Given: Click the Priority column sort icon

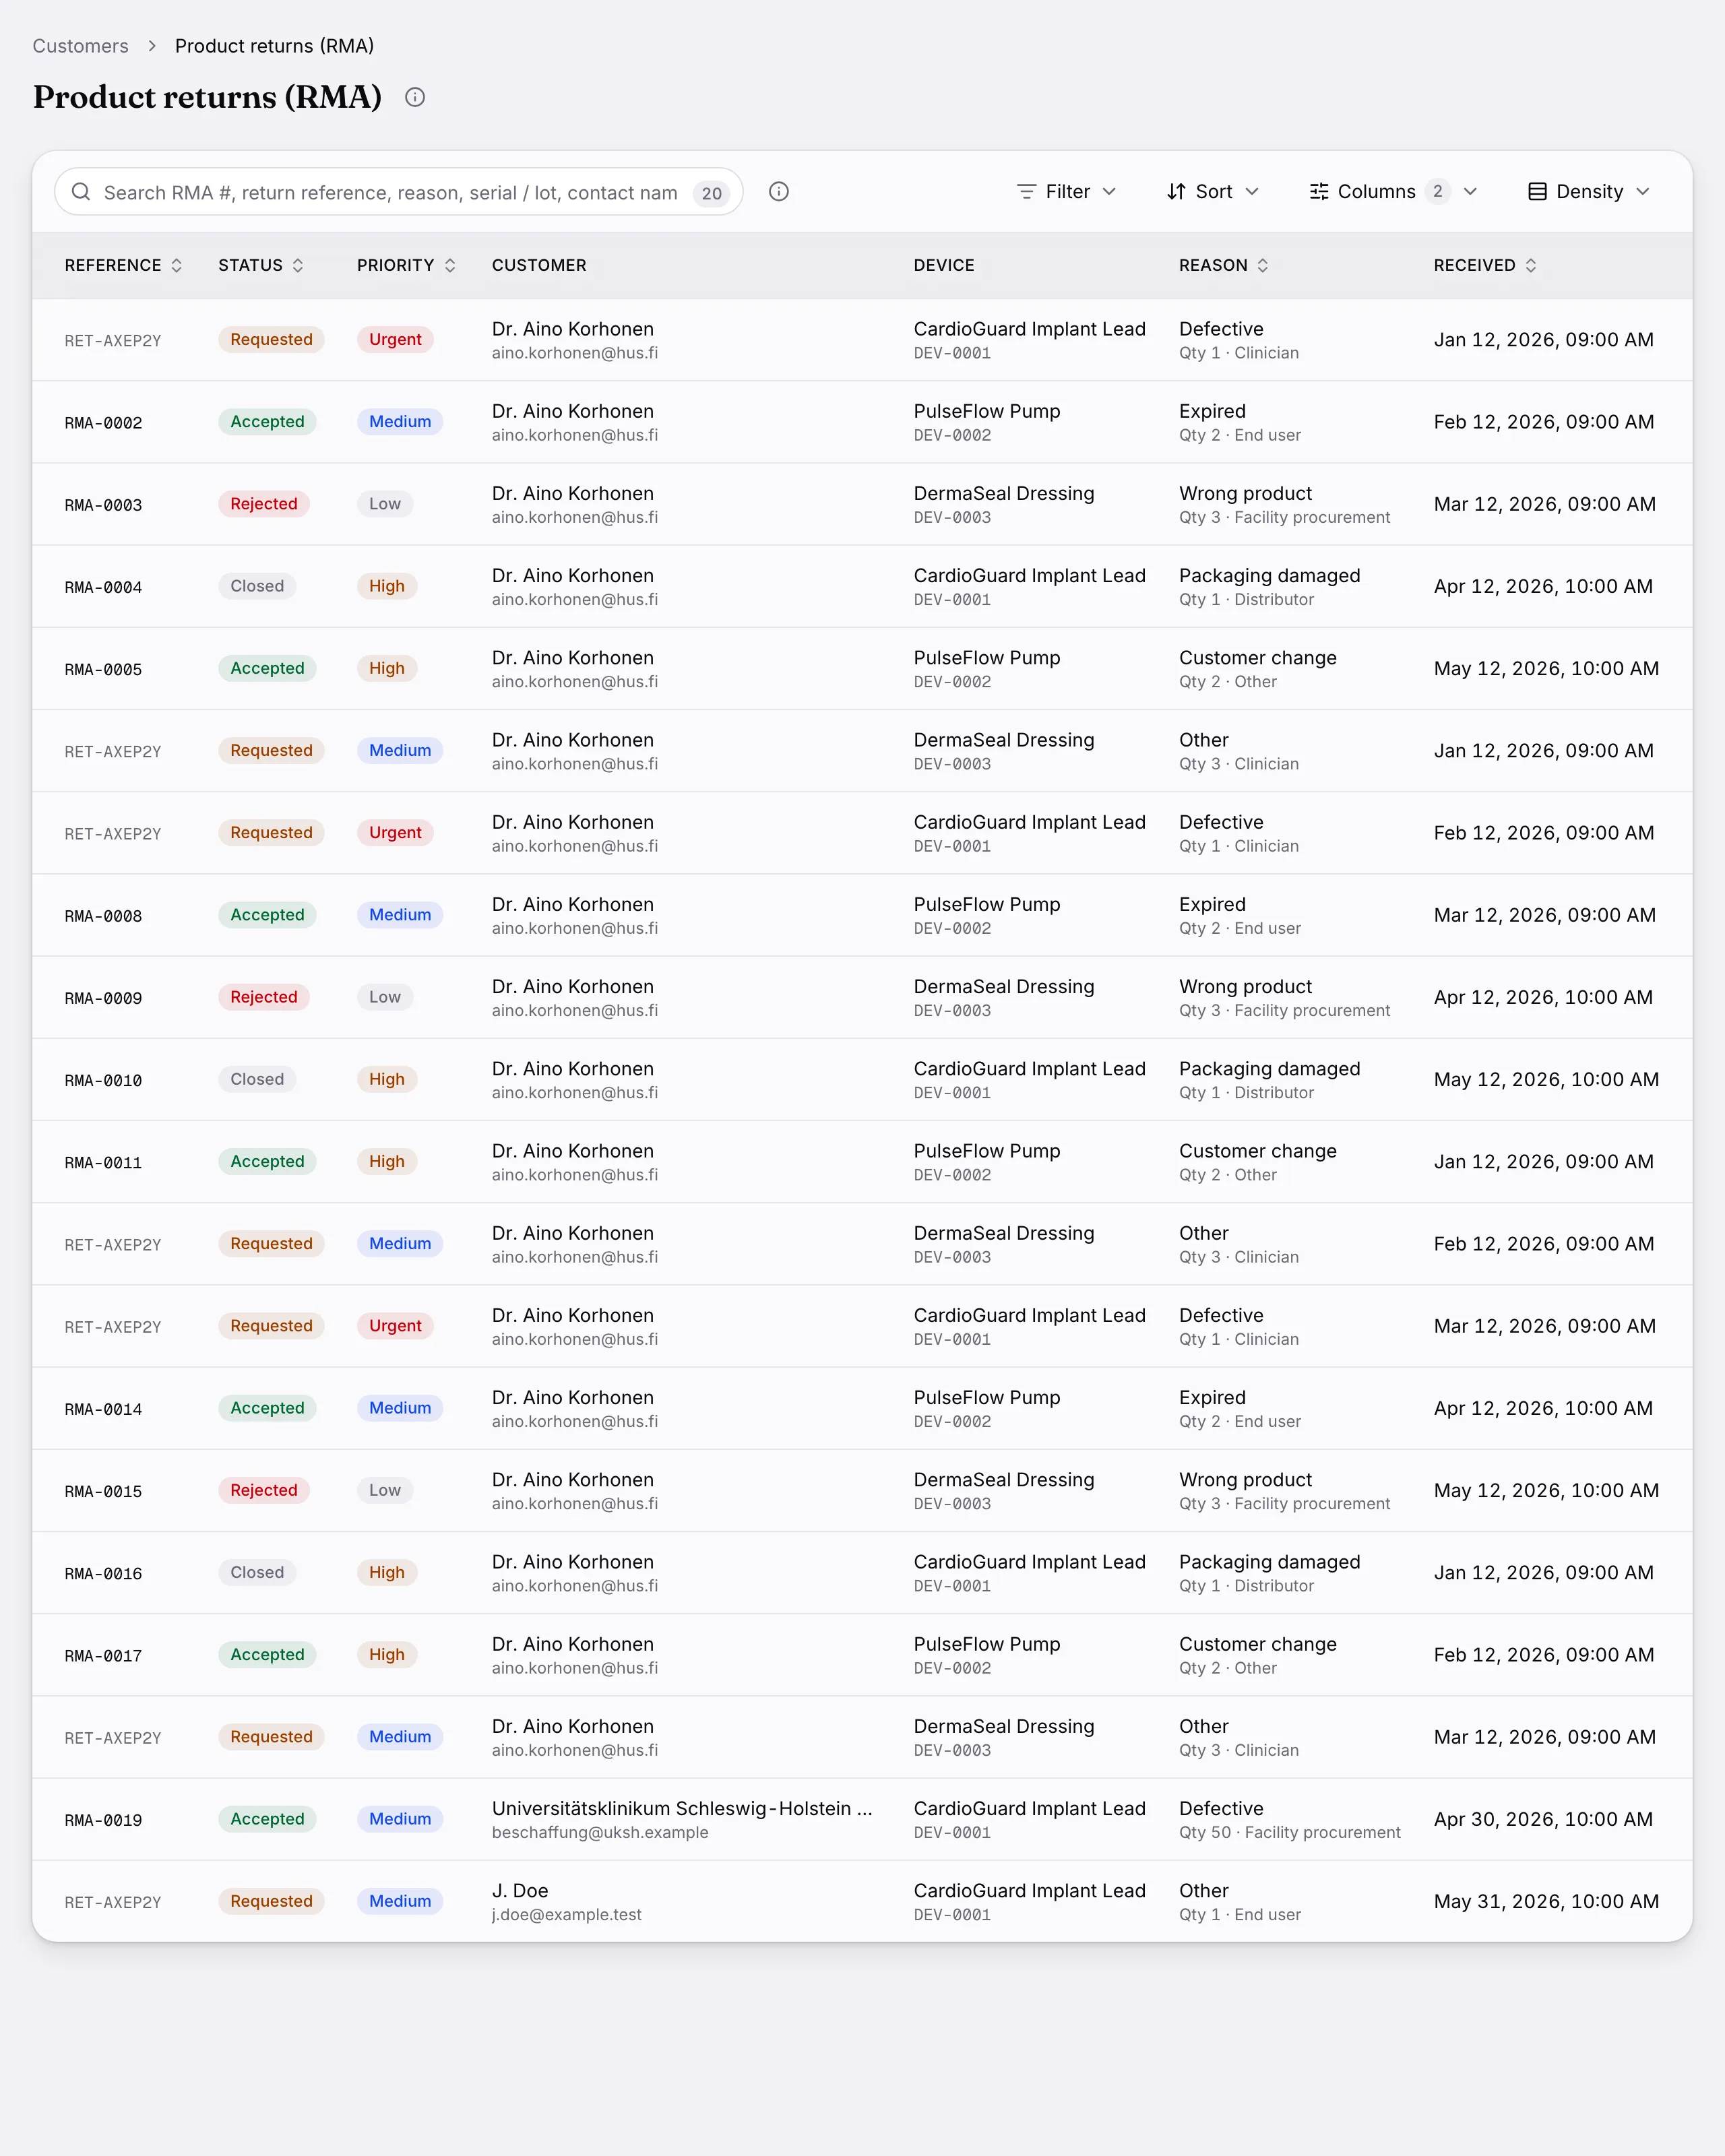Looking at the screenshot, I should pyautogui.click(x=450, y=265).
